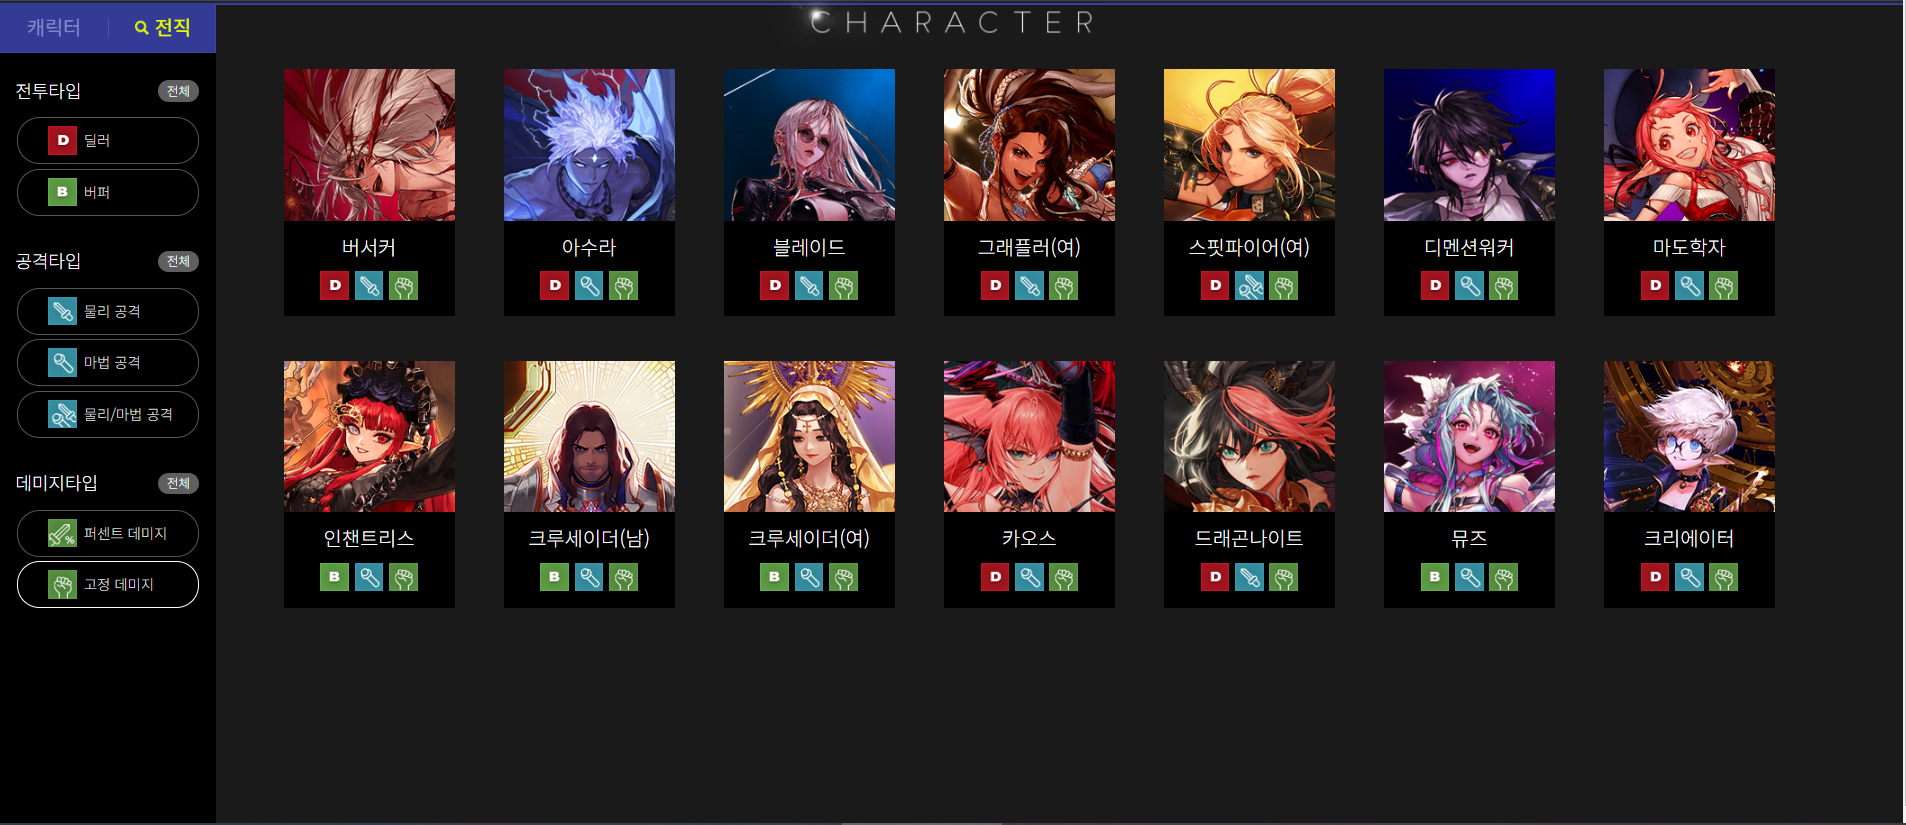Click the green fist icon under 블레이드
The height and width of the screenshot is (825, 1906).
click(x=844, y=286)
